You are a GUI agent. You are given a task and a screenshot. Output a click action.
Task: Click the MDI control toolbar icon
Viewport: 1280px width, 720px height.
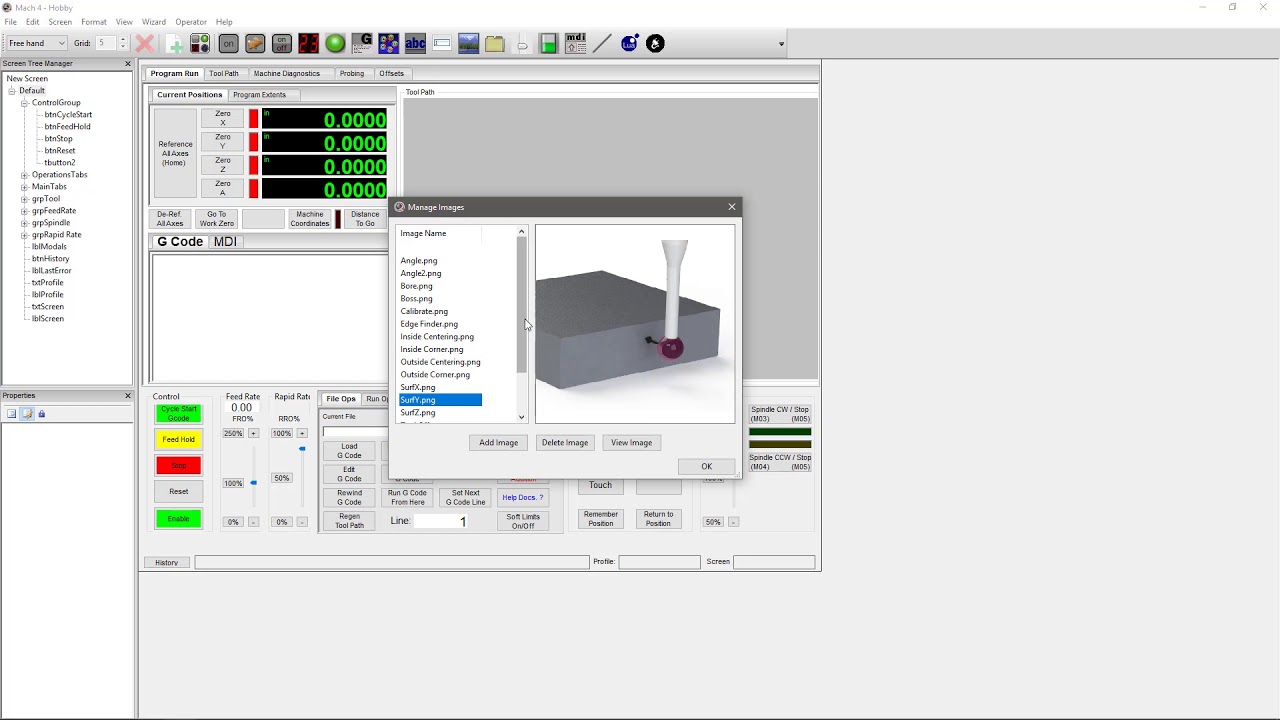coord(575,43)
